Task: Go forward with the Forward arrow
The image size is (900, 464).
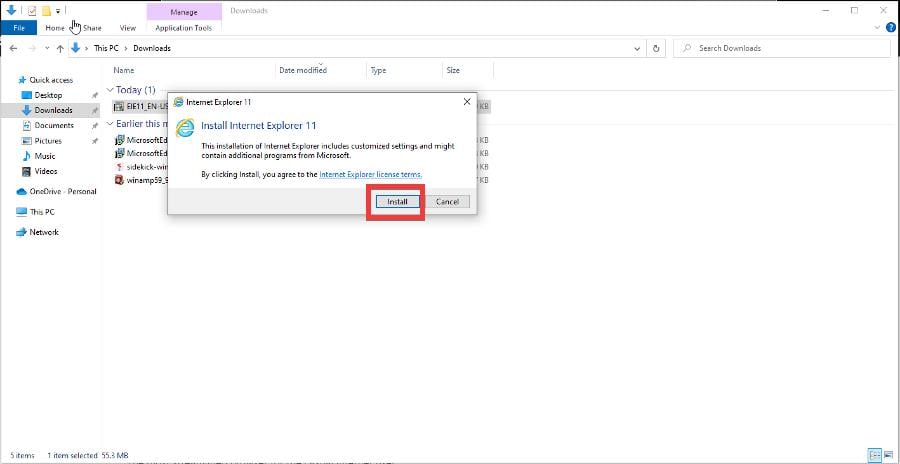Action: click(x=32, y=49)
